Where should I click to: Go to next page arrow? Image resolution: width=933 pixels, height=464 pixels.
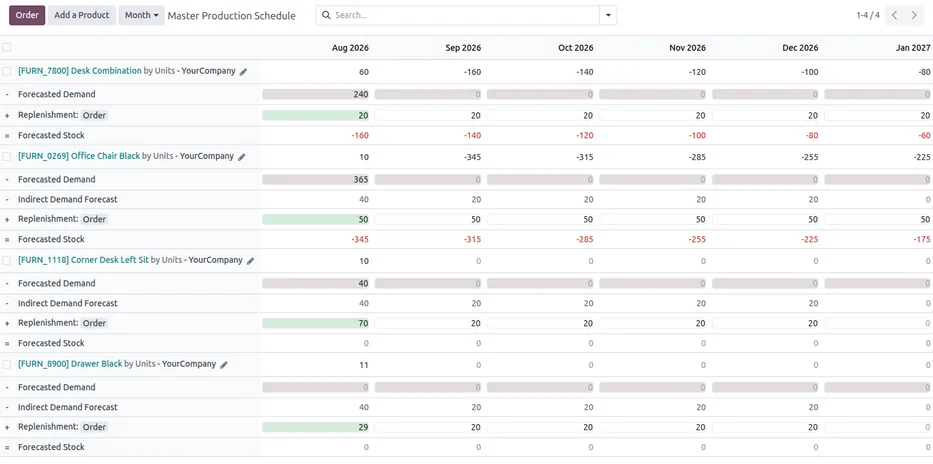[x=914, y=15]
